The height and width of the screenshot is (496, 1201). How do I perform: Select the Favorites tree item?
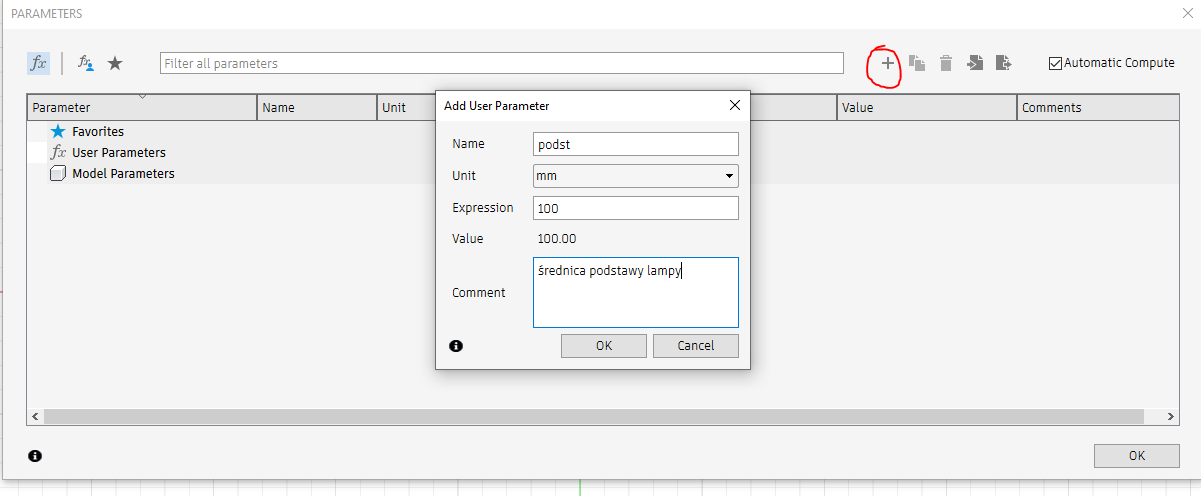pyautogui.click(x=98, y=132)
